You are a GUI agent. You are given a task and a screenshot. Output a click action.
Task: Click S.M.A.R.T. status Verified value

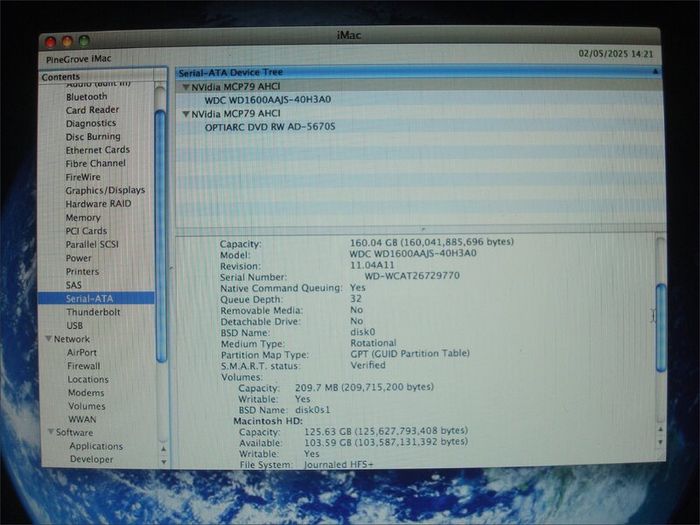tap(368, 365)
